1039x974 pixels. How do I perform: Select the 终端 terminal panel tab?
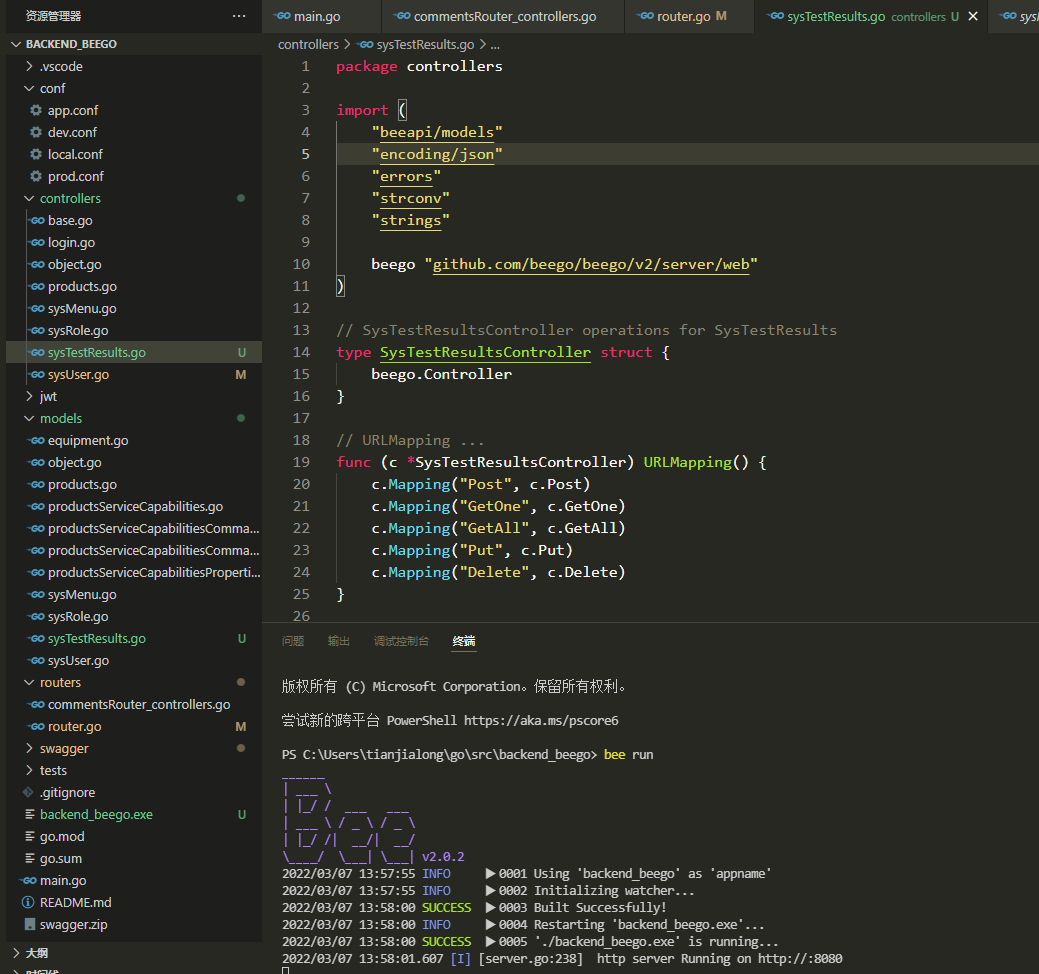coord(464,641)
